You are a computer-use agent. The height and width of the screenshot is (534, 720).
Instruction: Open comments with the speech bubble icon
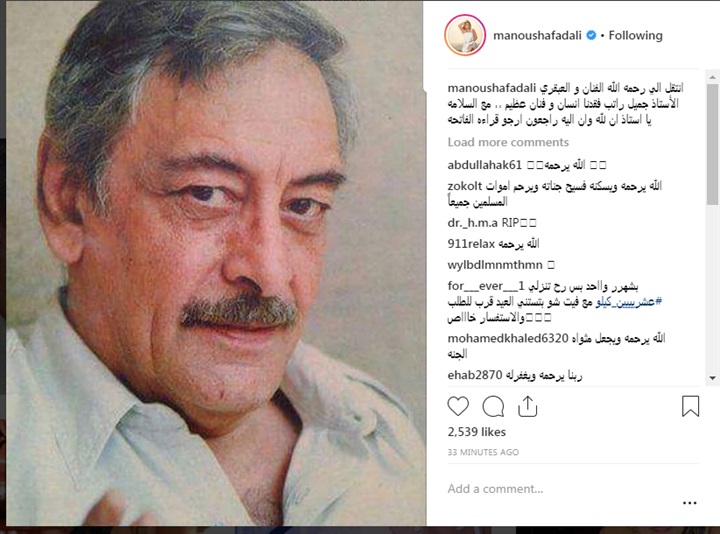pyautogui.click(x=493, y=406)
